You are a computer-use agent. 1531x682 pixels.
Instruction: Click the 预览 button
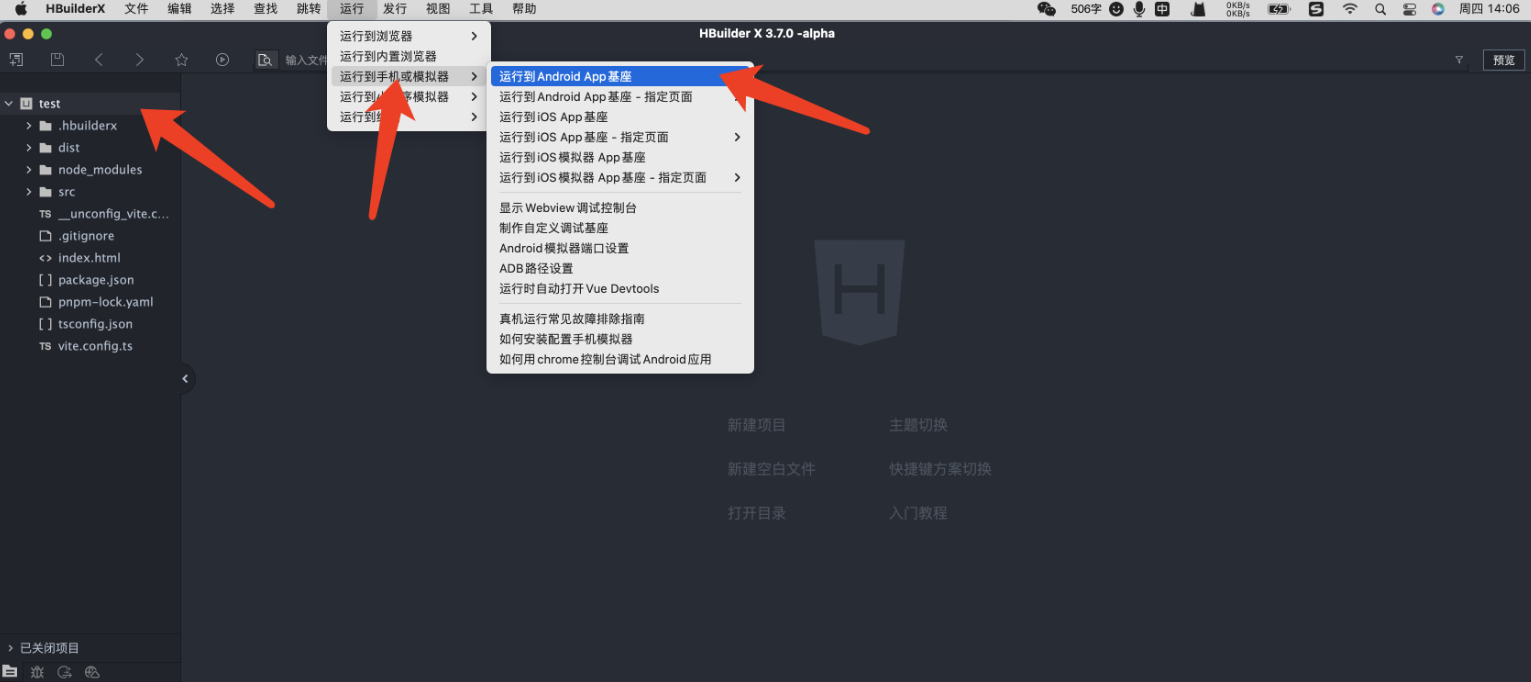coord(1504,60)
